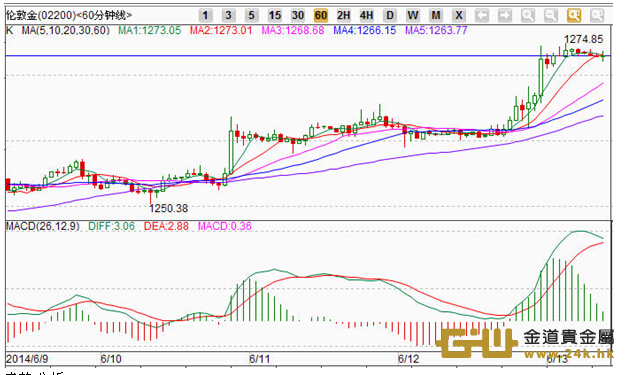This screenshot has width=633, height=375.
Task: Click the highlighted gold magnifier icon
Action: (574, 15)
